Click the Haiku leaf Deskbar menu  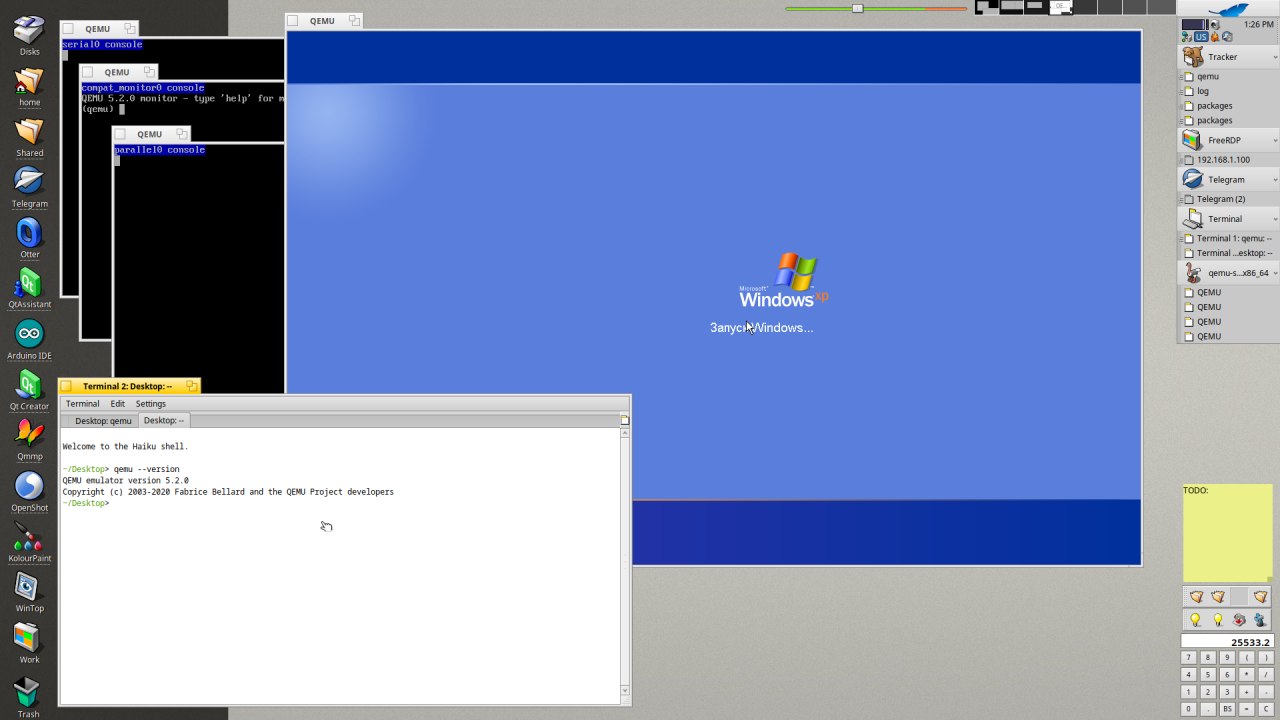click(1229, 8)
